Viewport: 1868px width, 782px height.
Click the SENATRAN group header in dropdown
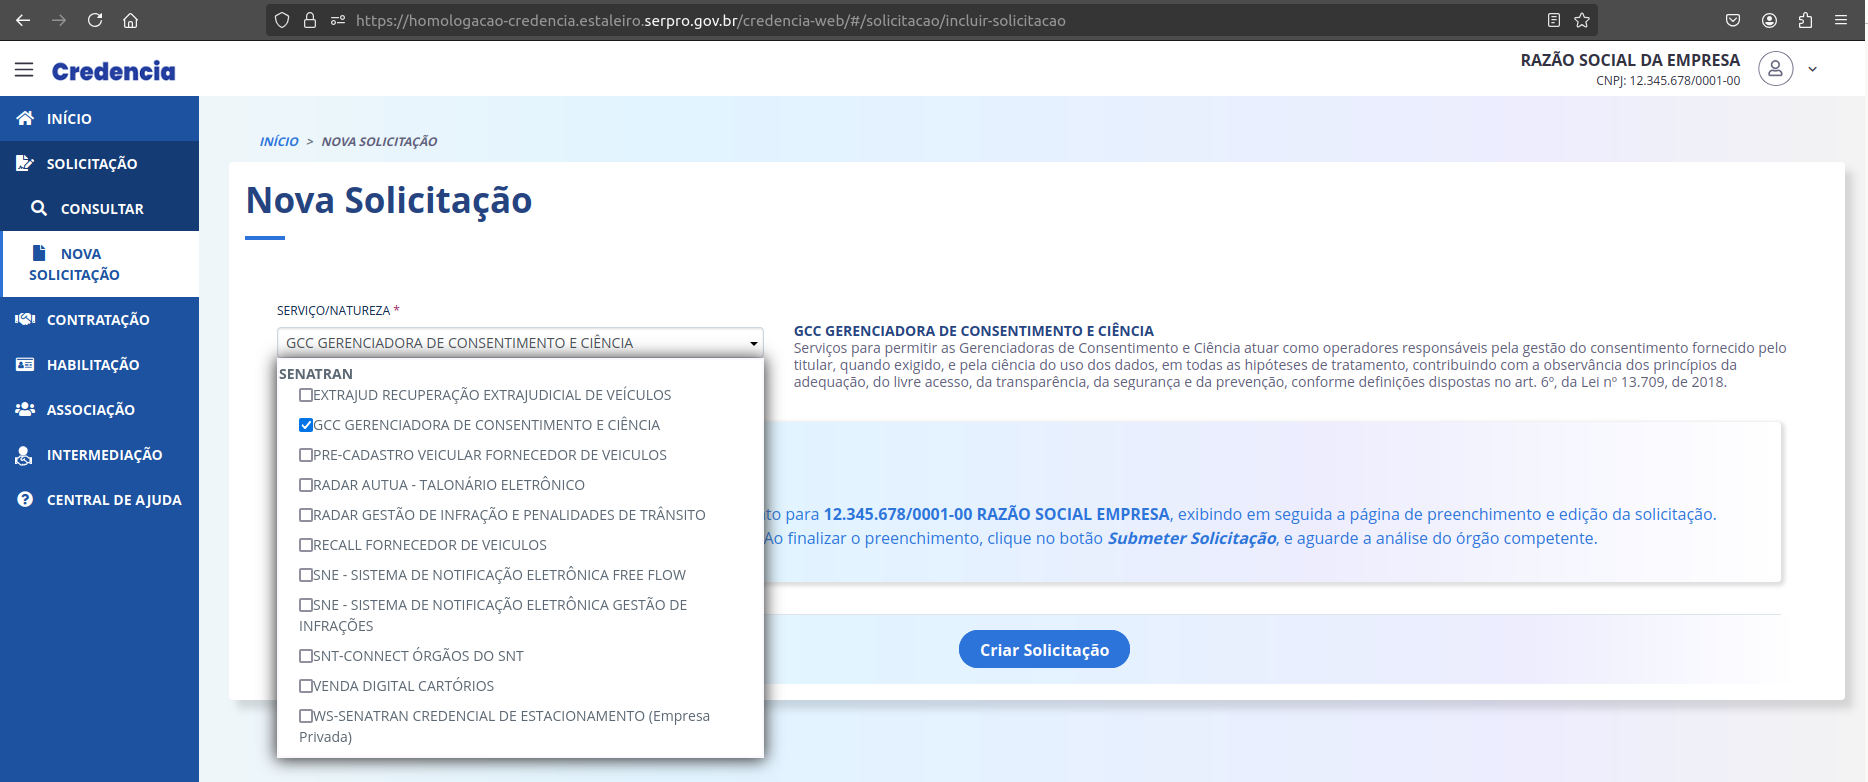point(316,374)
